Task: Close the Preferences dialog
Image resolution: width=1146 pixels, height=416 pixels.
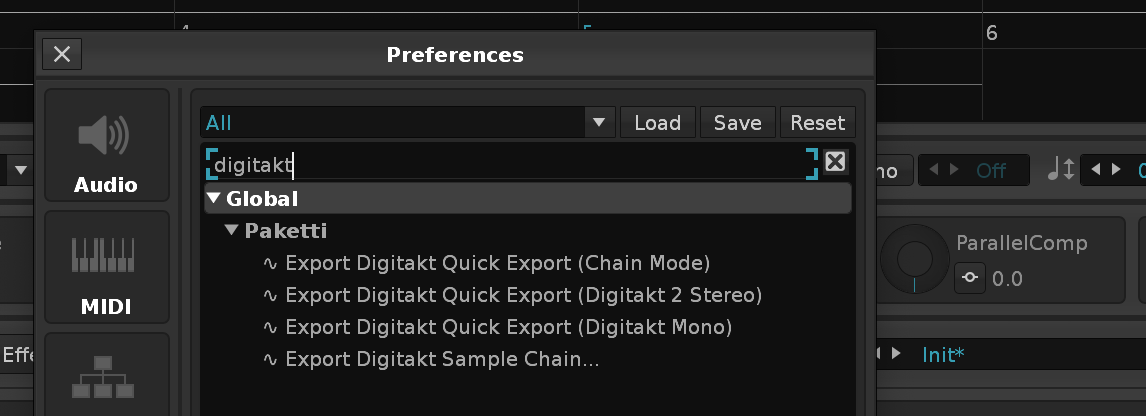Action: coord(61,54)
